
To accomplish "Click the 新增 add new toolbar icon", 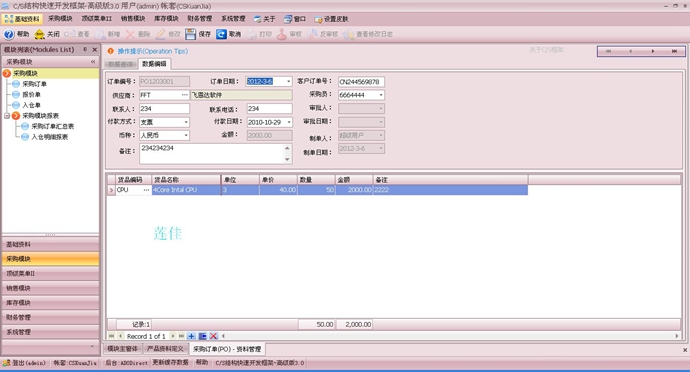I will click(101, 34).
